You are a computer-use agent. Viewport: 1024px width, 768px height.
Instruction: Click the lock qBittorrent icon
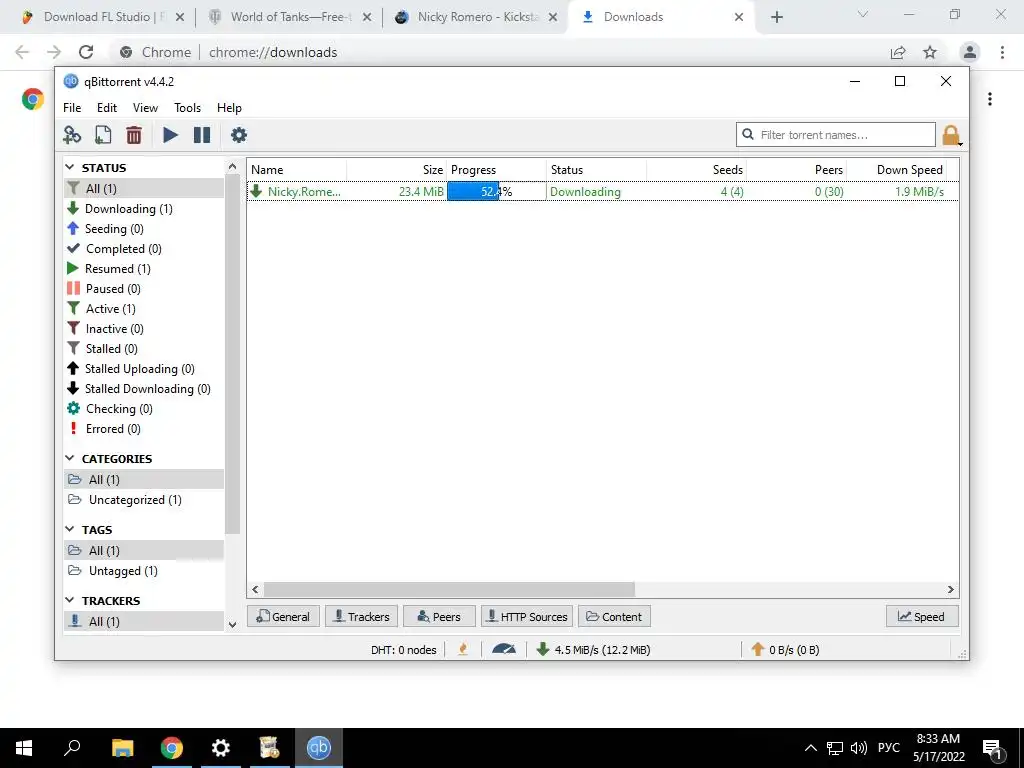(952, 135)
